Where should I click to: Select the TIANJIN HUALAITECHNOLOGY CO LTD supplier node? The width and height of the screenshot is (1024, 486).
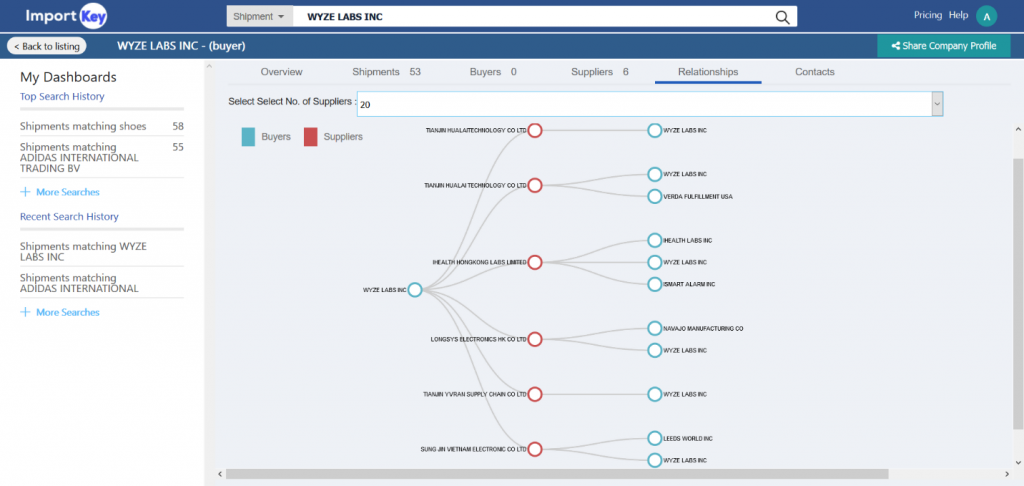point(535,131)
